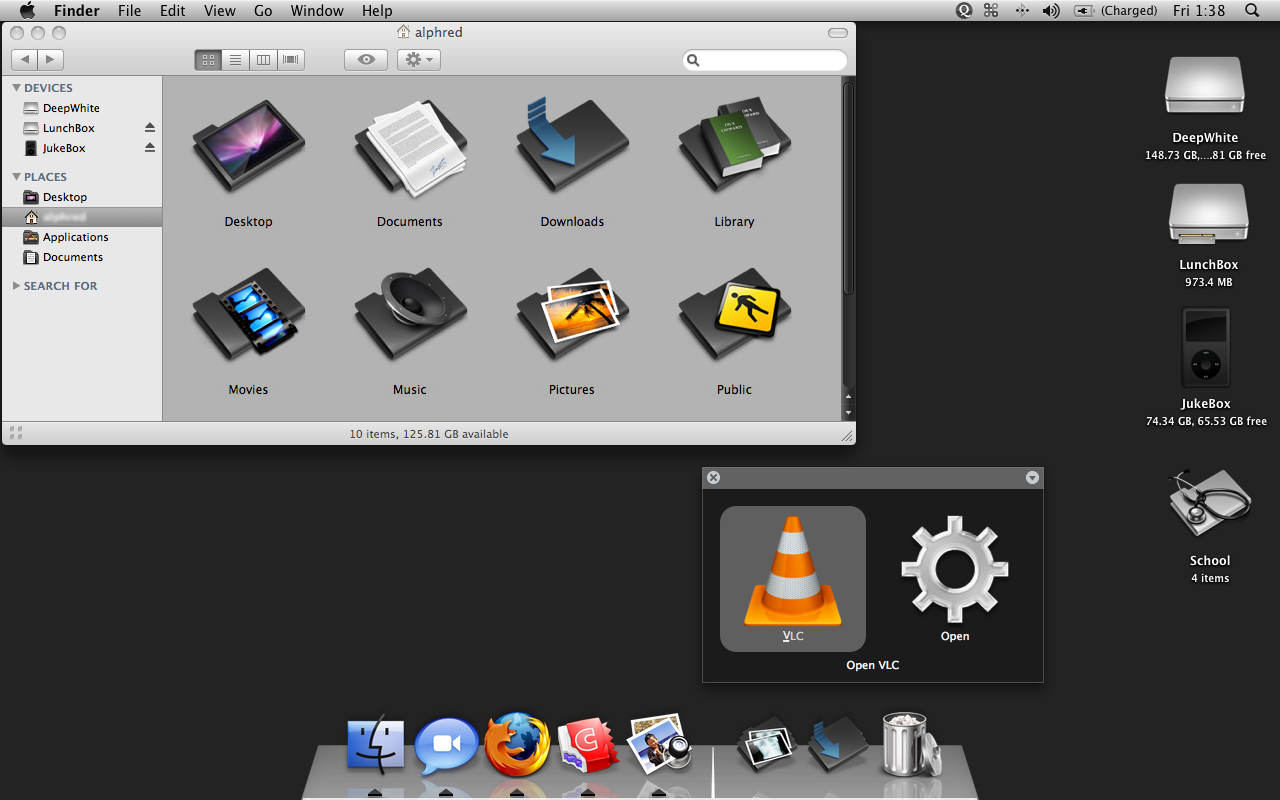The width and height of the screenshot is (1280, 800).
Task: Open the Apple menu
Action: (27, 11)
